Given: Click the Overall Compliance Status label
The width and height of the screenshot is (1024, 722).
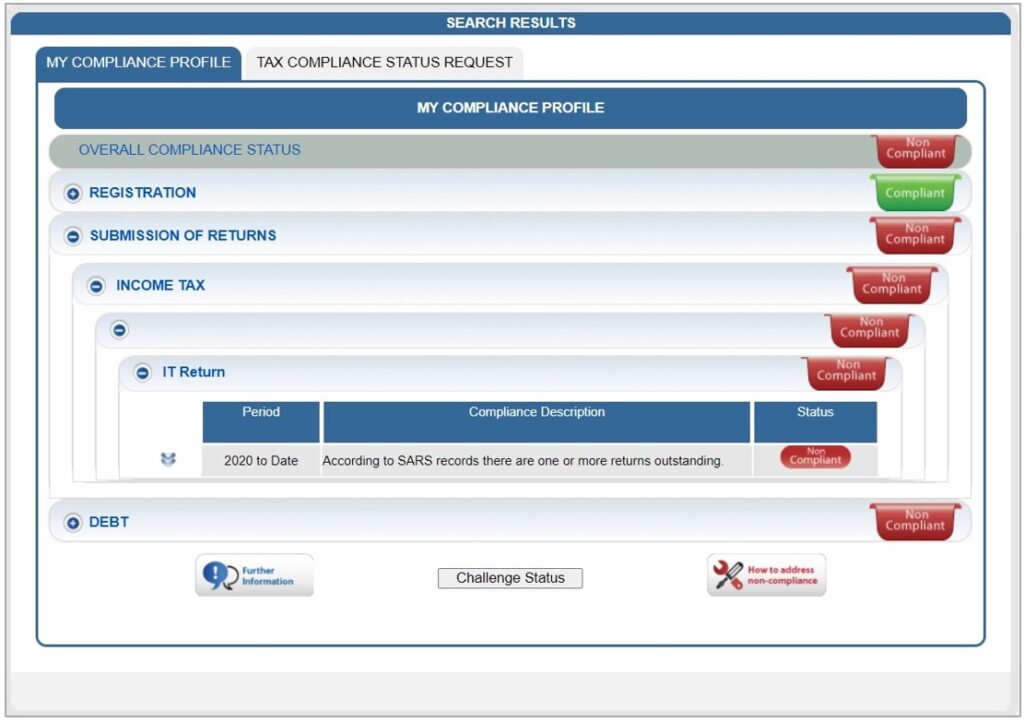Looking at the screenshot, I should coord(189,149).
